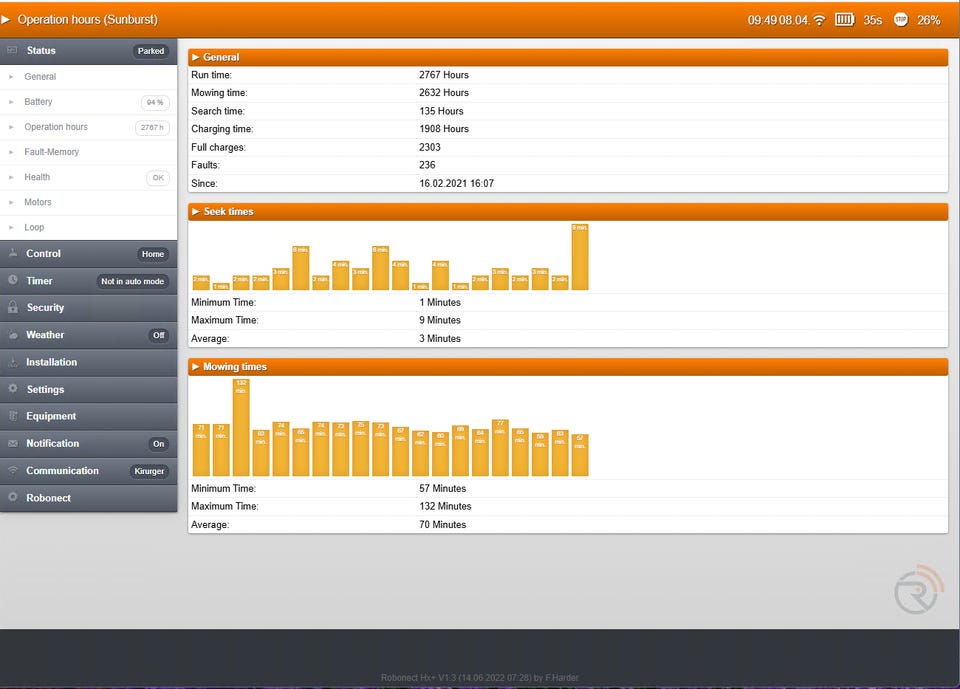Collapse the Mowing times panel
960x689 pixels.
coord(567,367)
